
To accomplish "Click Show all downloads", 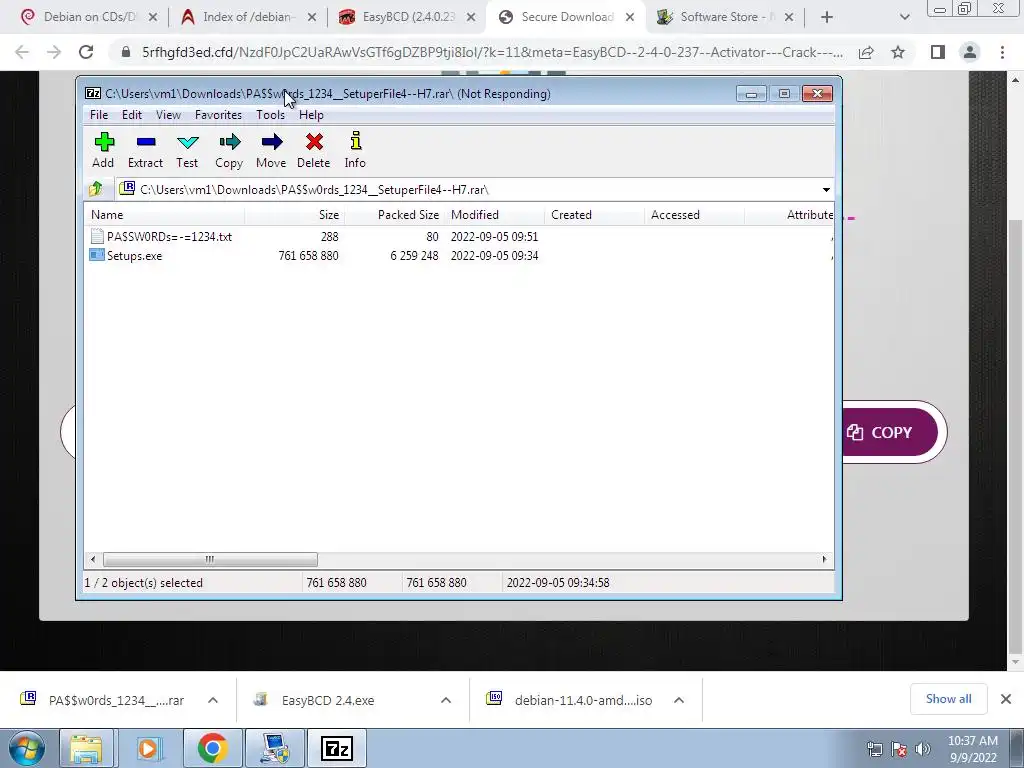I will (x=948, y=699).
